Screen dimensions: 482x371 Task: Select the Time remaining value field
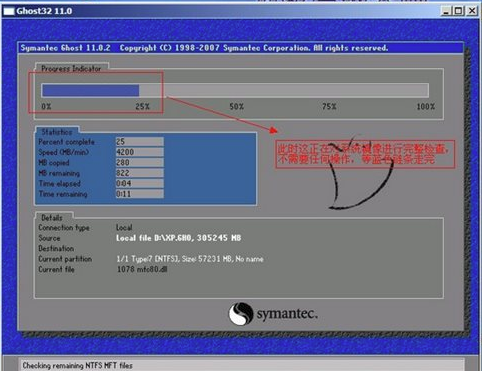click(x=140, y=194)
